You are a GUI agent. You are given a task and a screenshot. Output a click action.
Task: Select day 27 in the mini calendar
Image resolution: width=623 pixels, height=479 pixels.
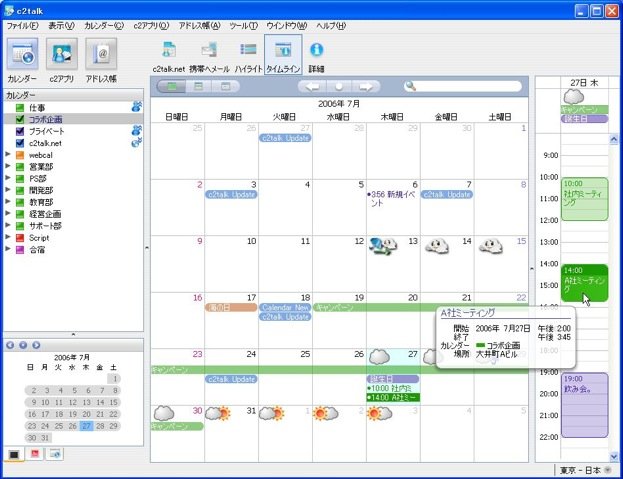coord(86,426)
